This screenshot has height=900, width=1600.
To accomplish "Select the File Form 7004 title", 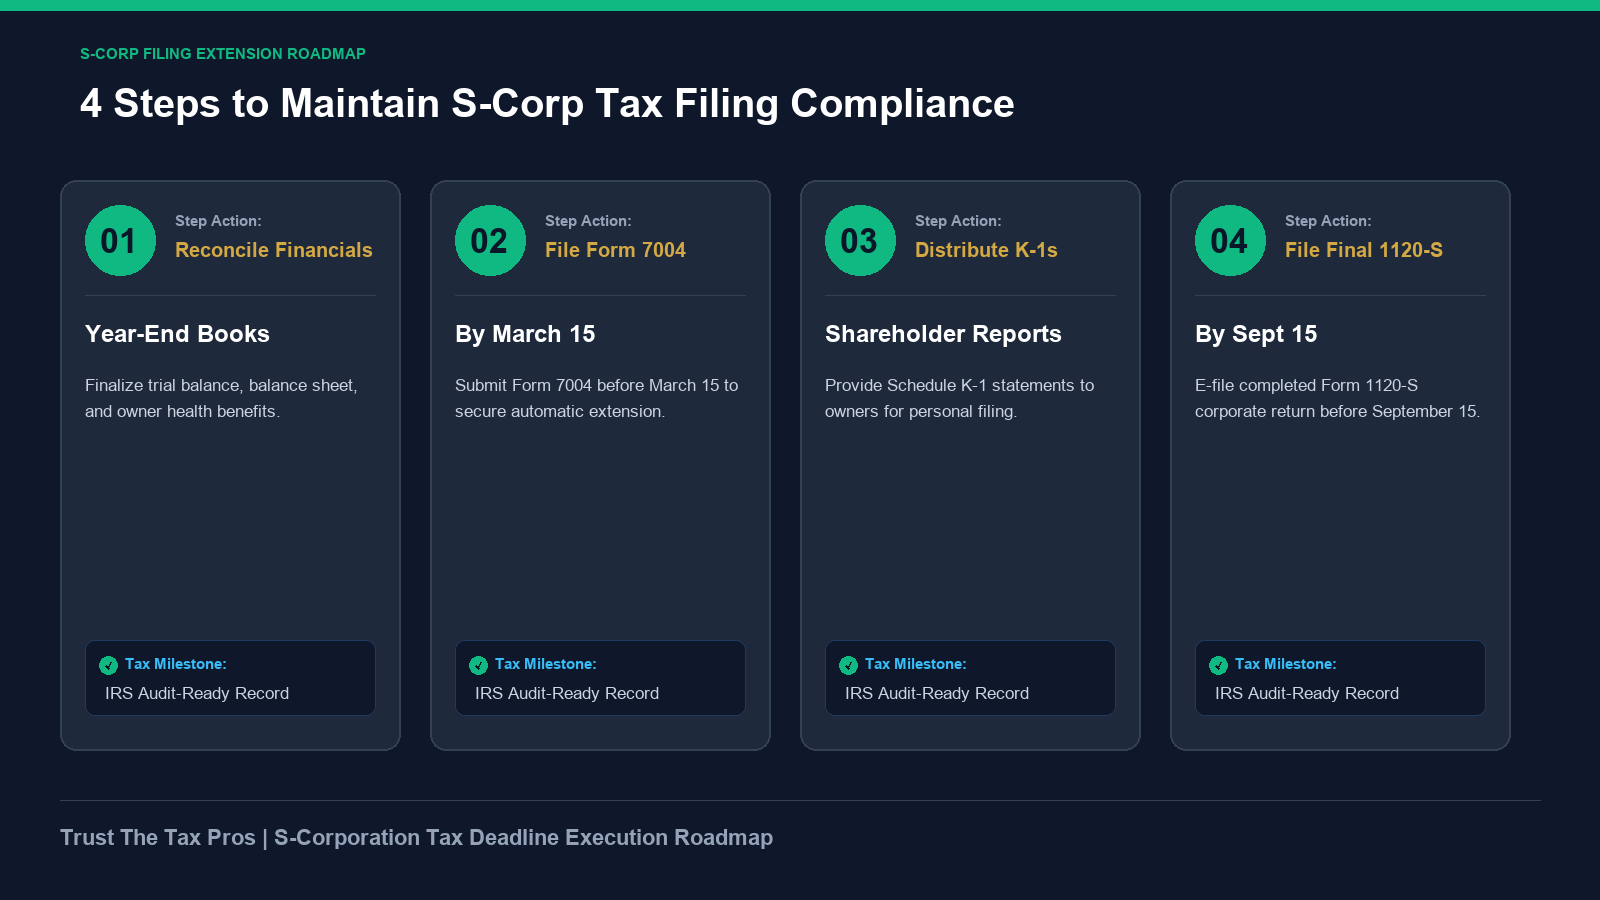I will click(615, 250).
